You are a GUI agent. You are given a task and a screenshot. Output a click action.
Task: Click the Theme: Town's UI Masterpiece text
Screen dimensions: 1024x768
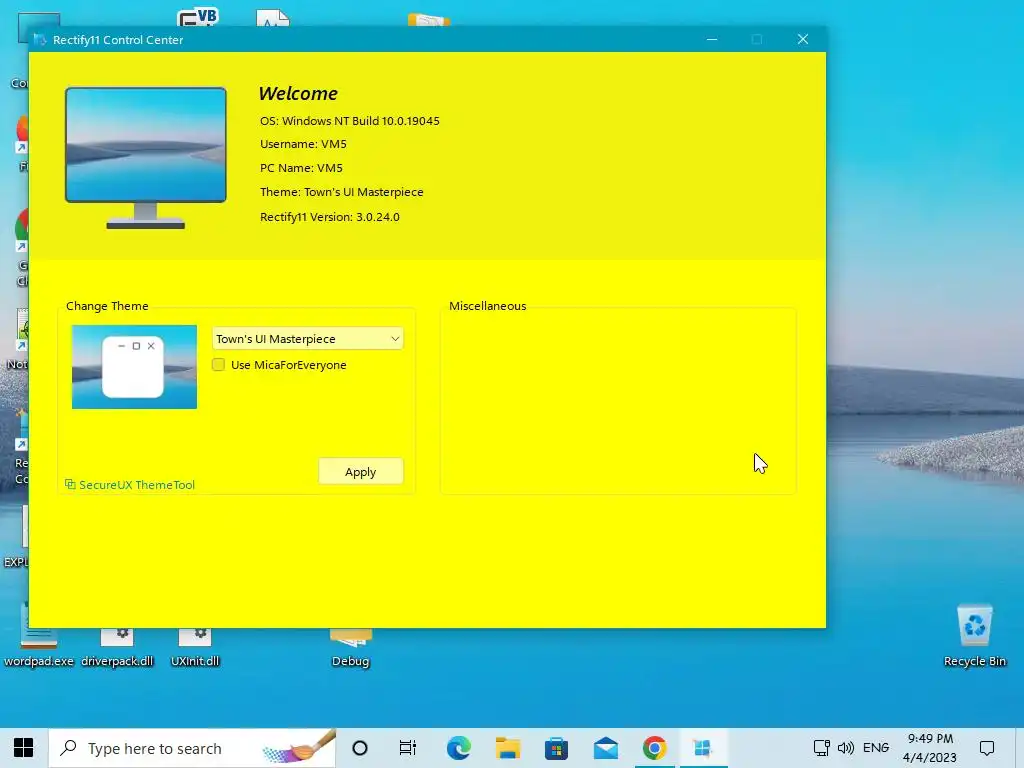[x=342, y=192]
